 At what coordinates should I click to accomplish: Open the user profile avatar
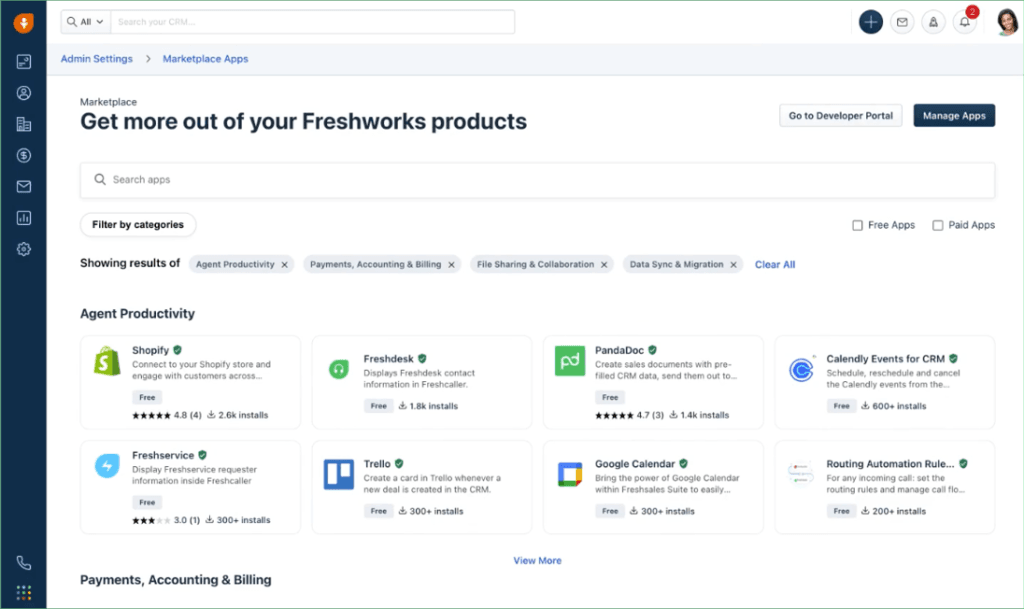click(x=1007, y=22)
